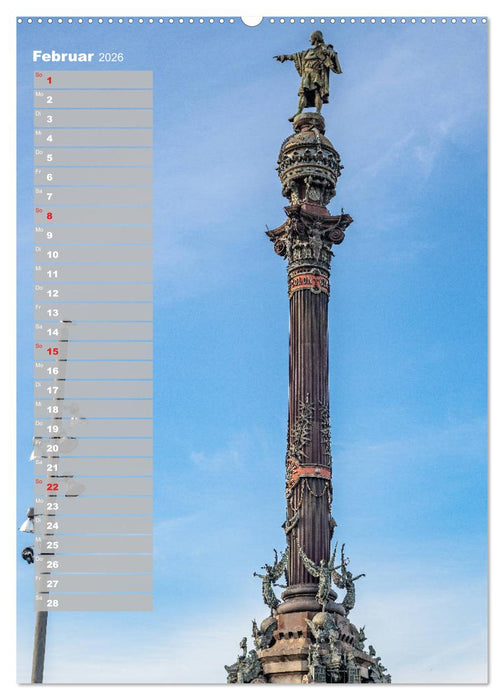Image resolution: width=504 pixels, height=700 pixels.
Task: Select the date row 24
Action: click(93, 525)
